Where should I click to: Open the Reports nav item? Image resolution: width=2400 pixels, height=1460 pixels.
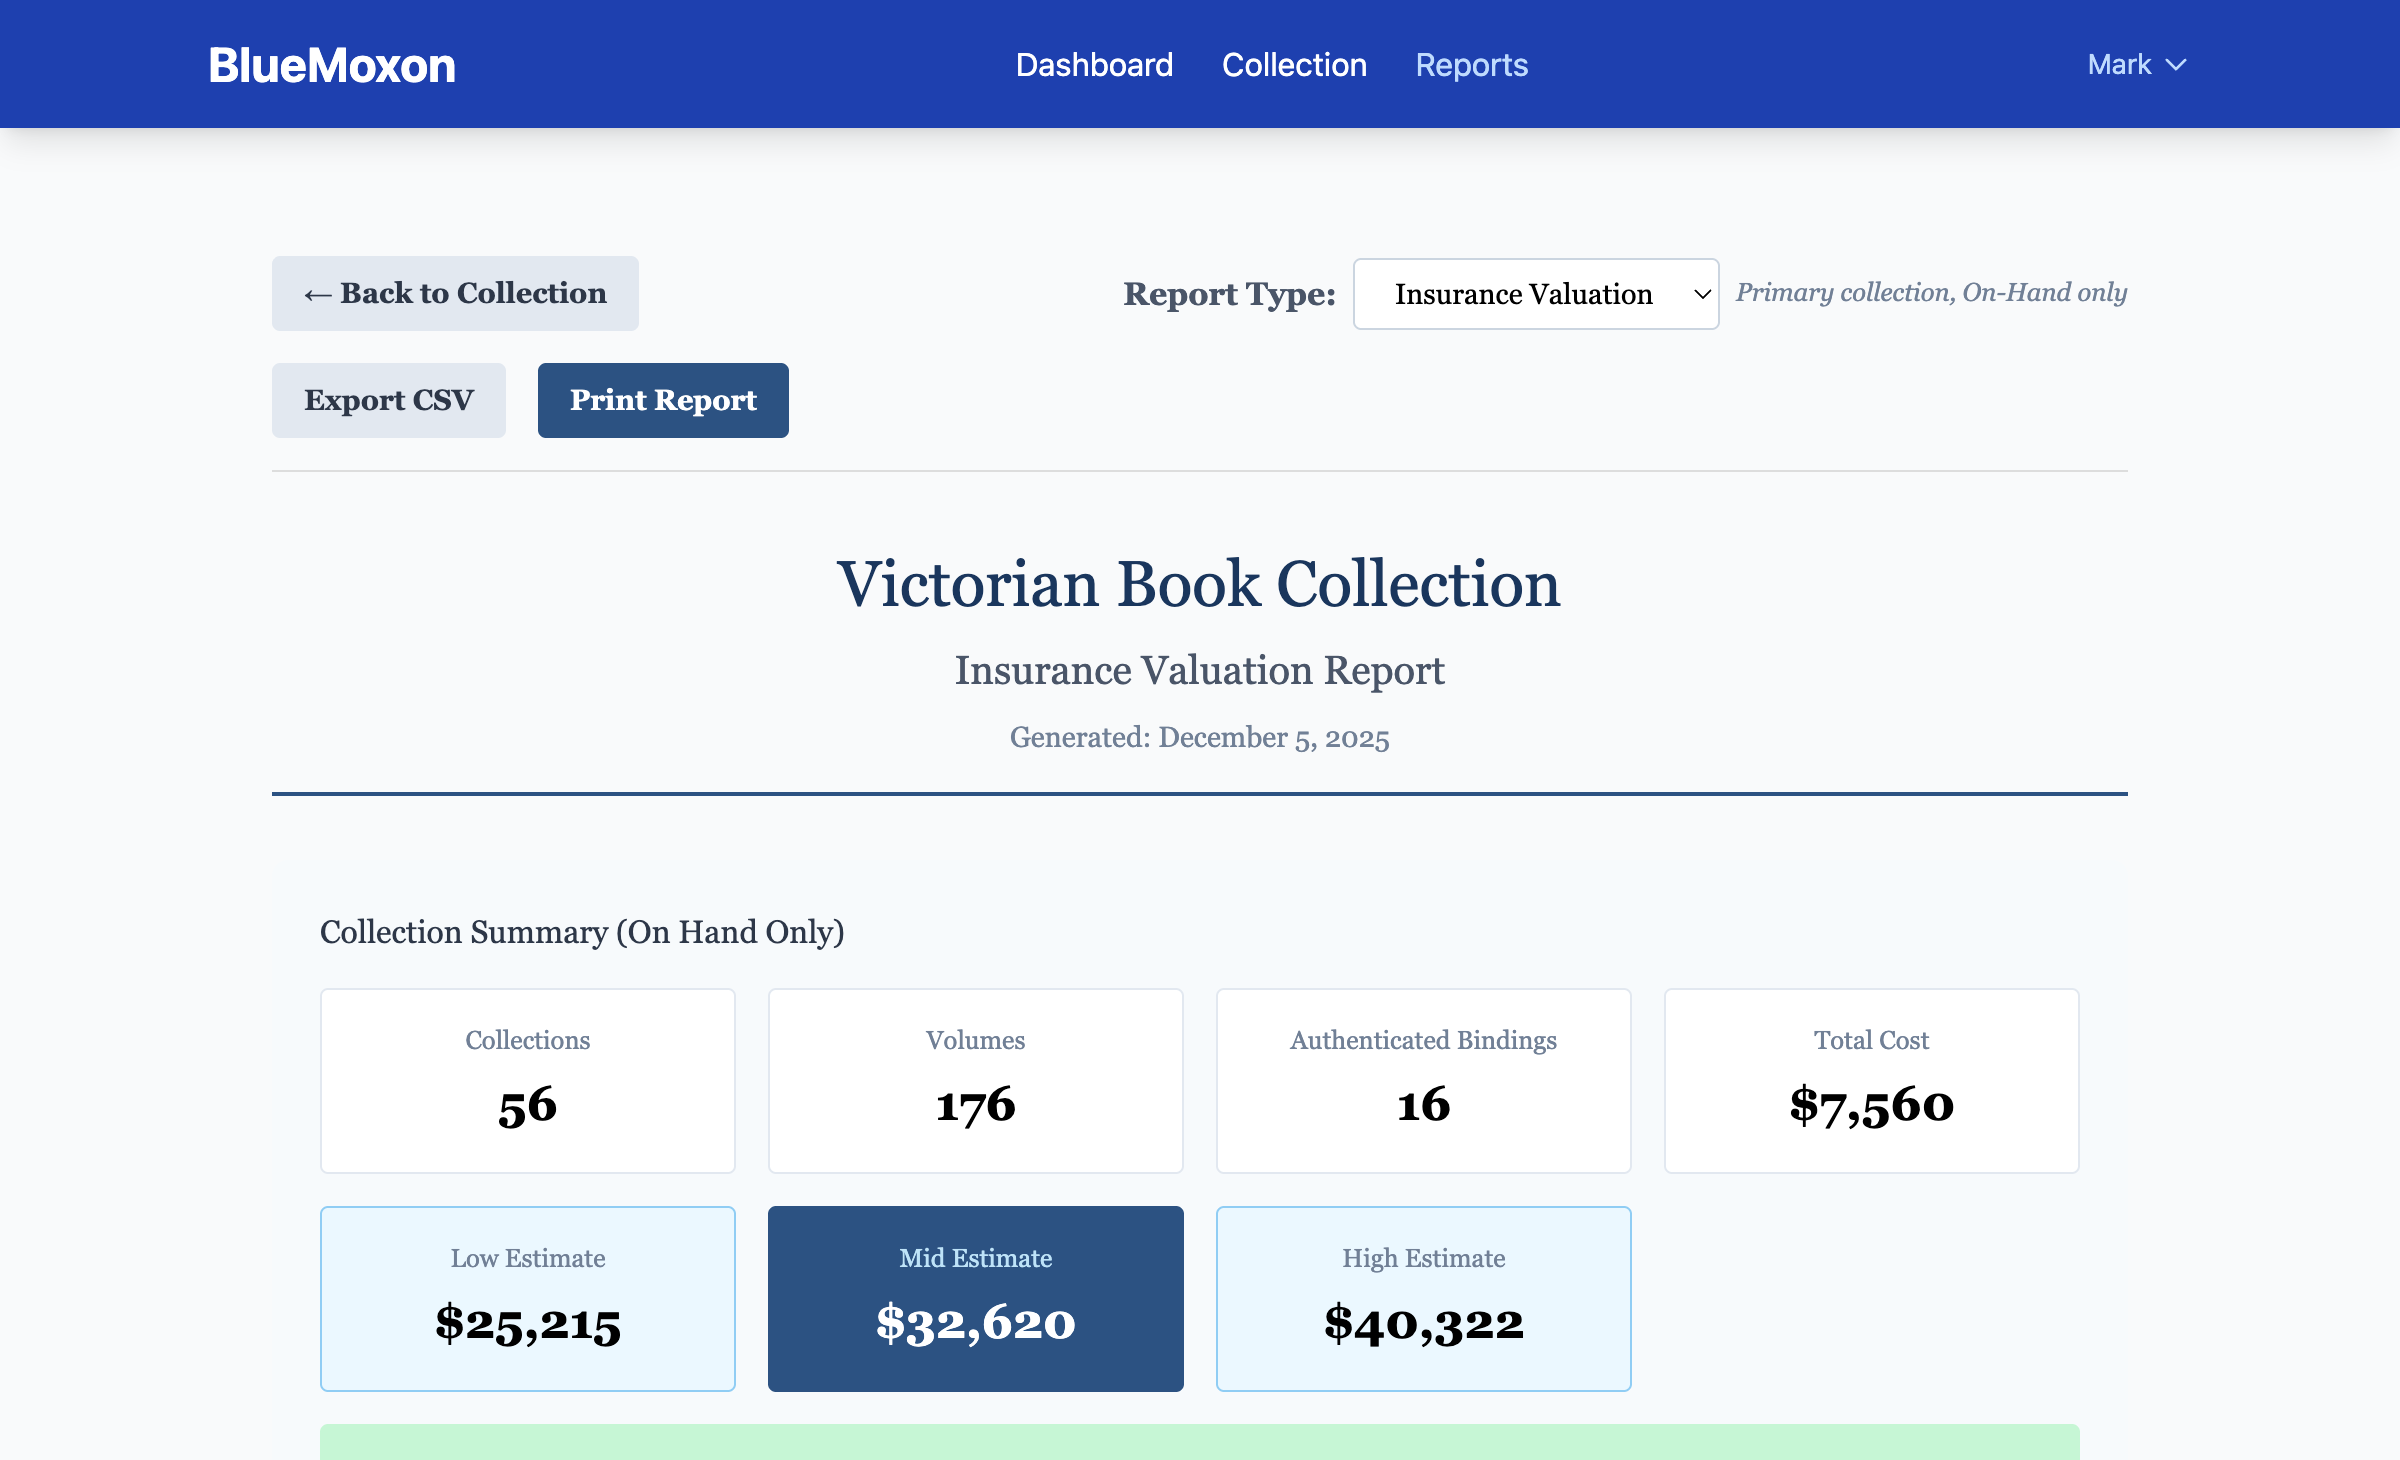point(1471,65)
